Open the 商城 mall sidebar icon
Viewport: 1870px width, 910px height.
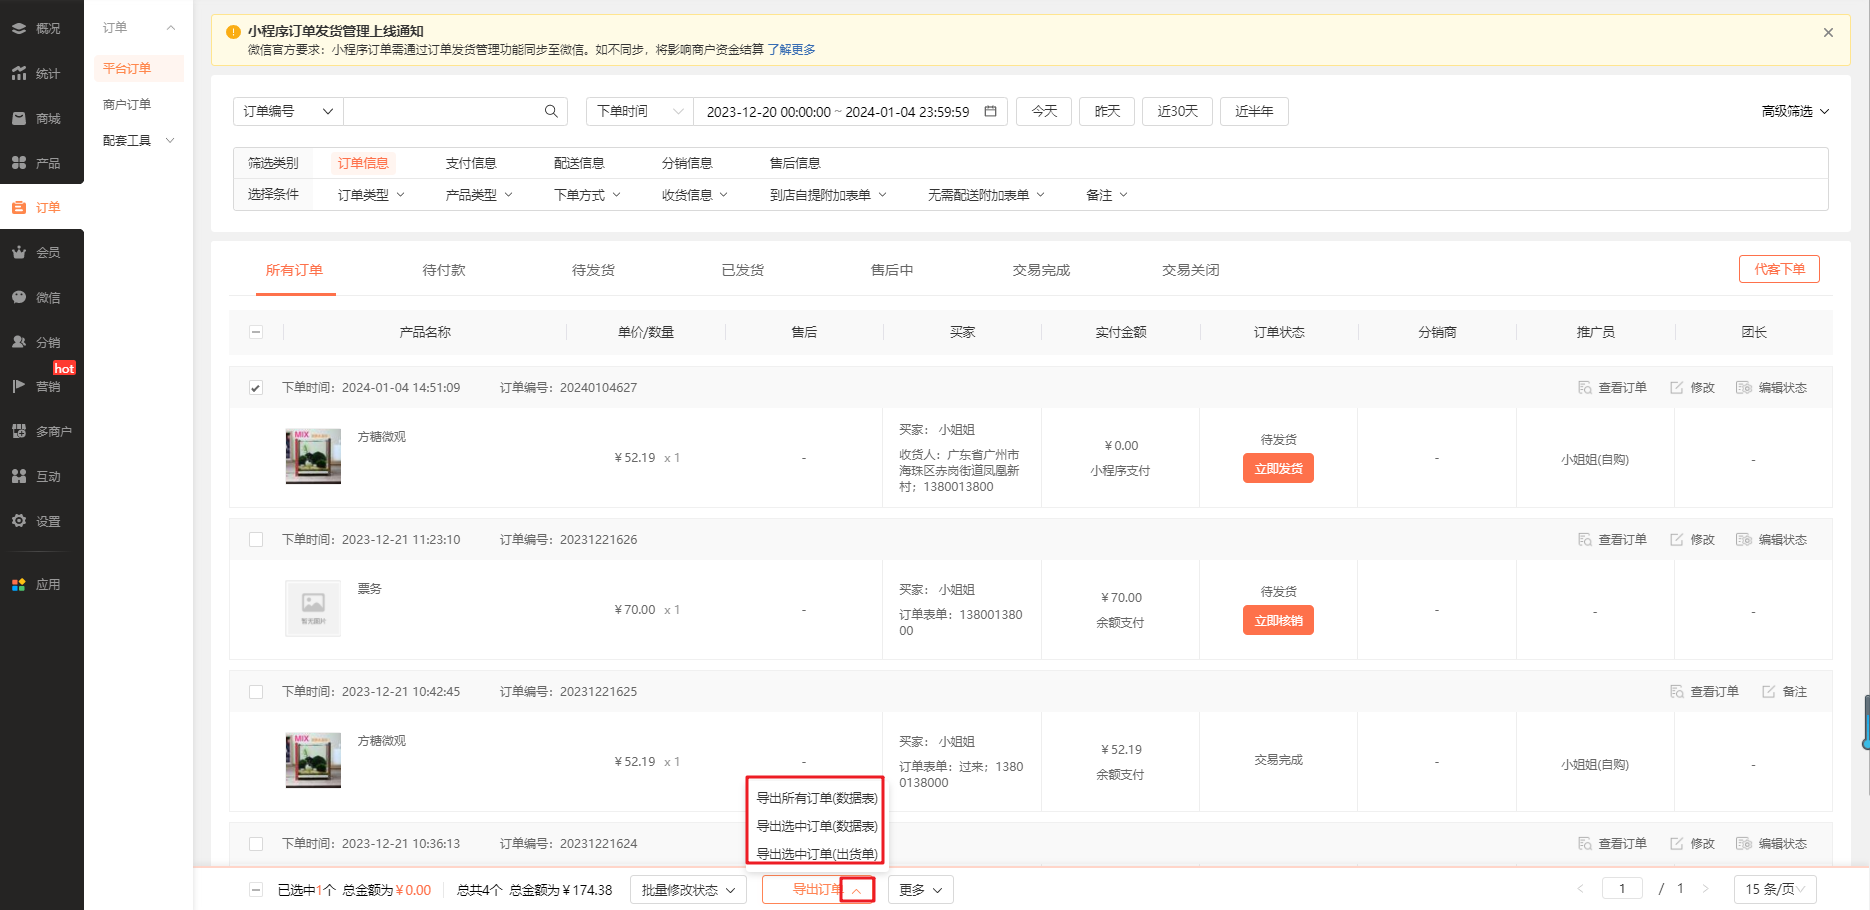tap(19, 118)
